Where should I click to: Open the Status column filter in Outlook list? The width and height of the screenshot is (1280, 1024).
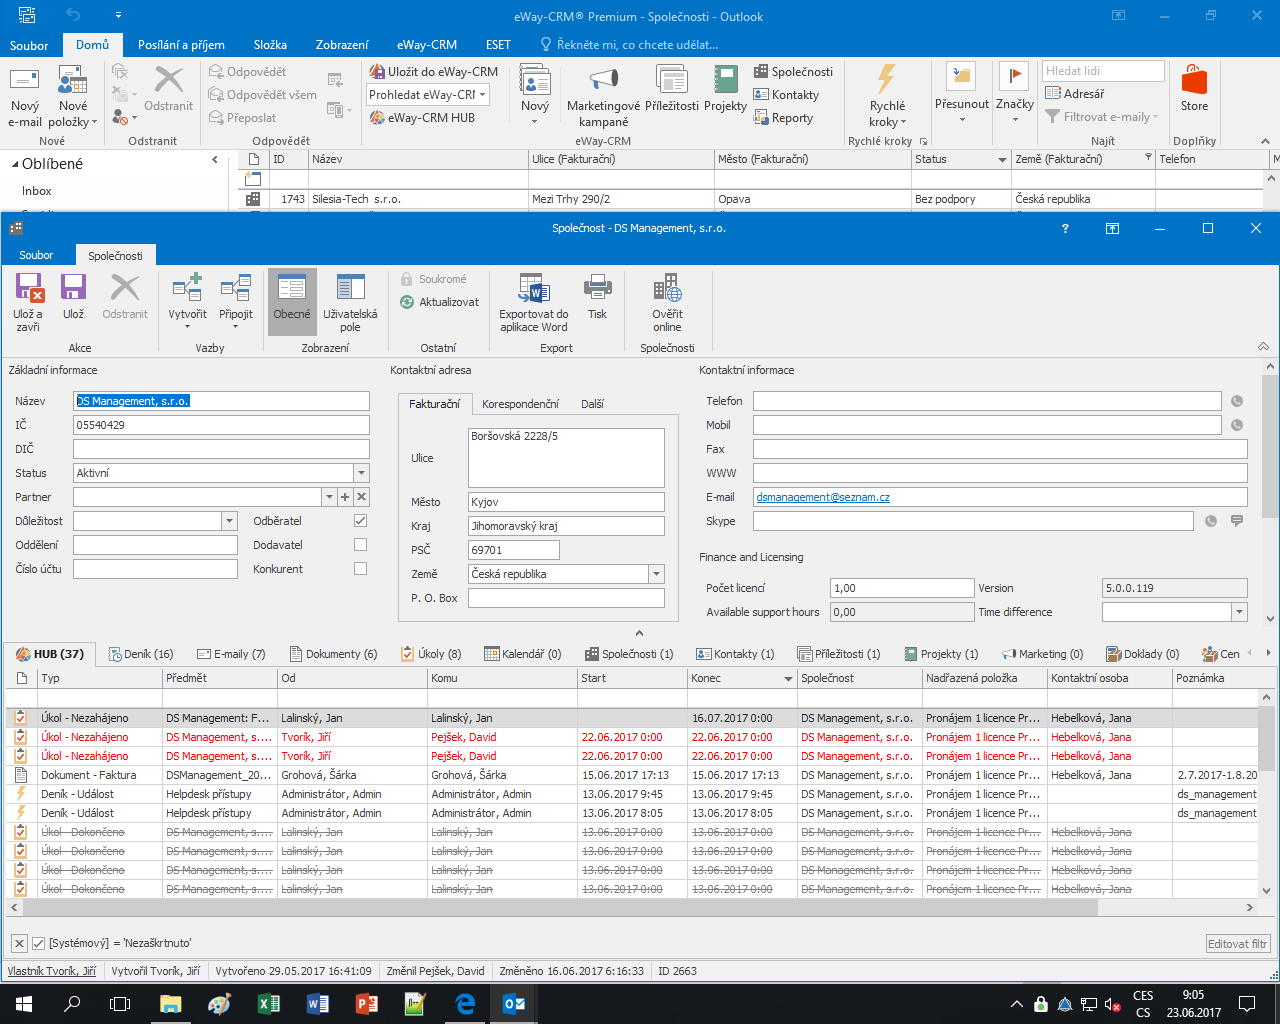pos(1002,160)
